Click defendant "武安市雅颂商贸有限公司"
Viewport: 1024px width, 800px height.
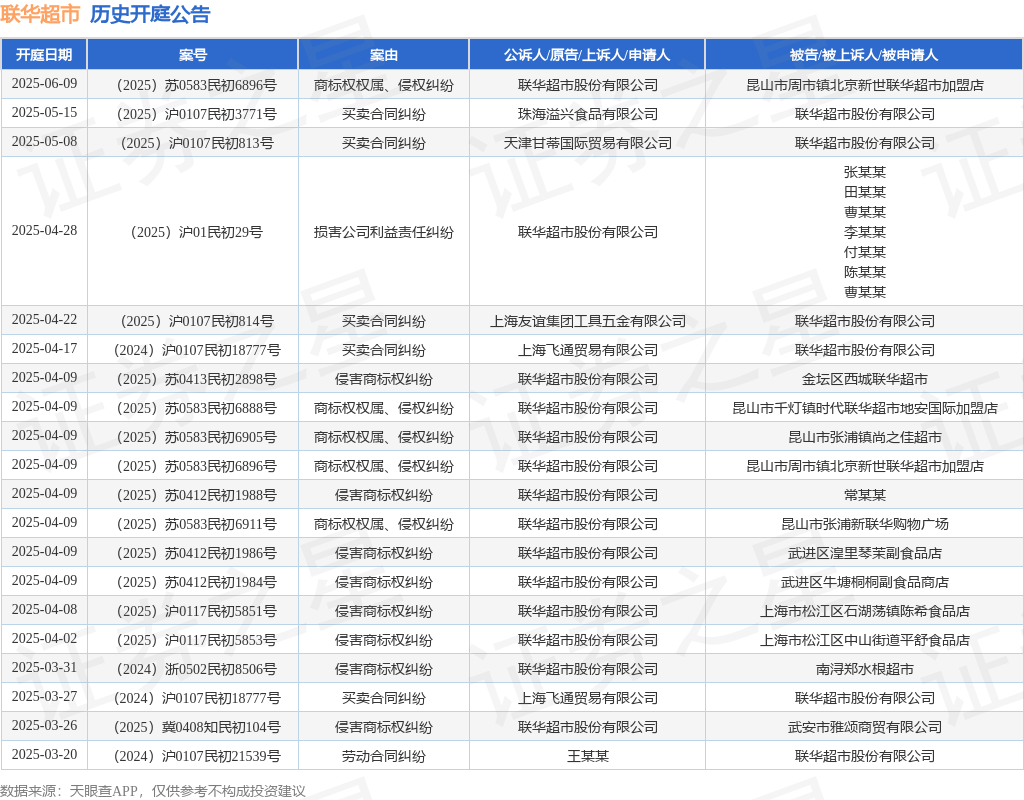click(x=865, y=728)
